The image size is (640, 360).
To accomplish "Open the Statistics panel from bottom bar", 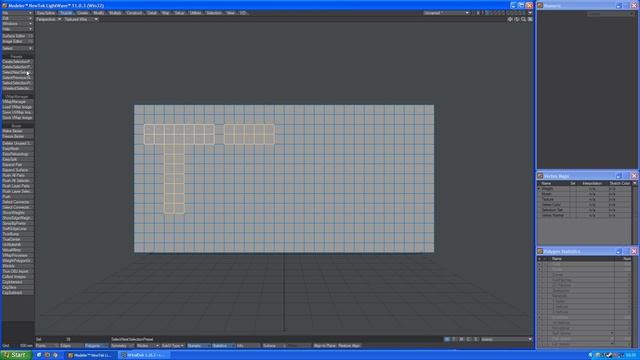I will [x=223, y=346].
